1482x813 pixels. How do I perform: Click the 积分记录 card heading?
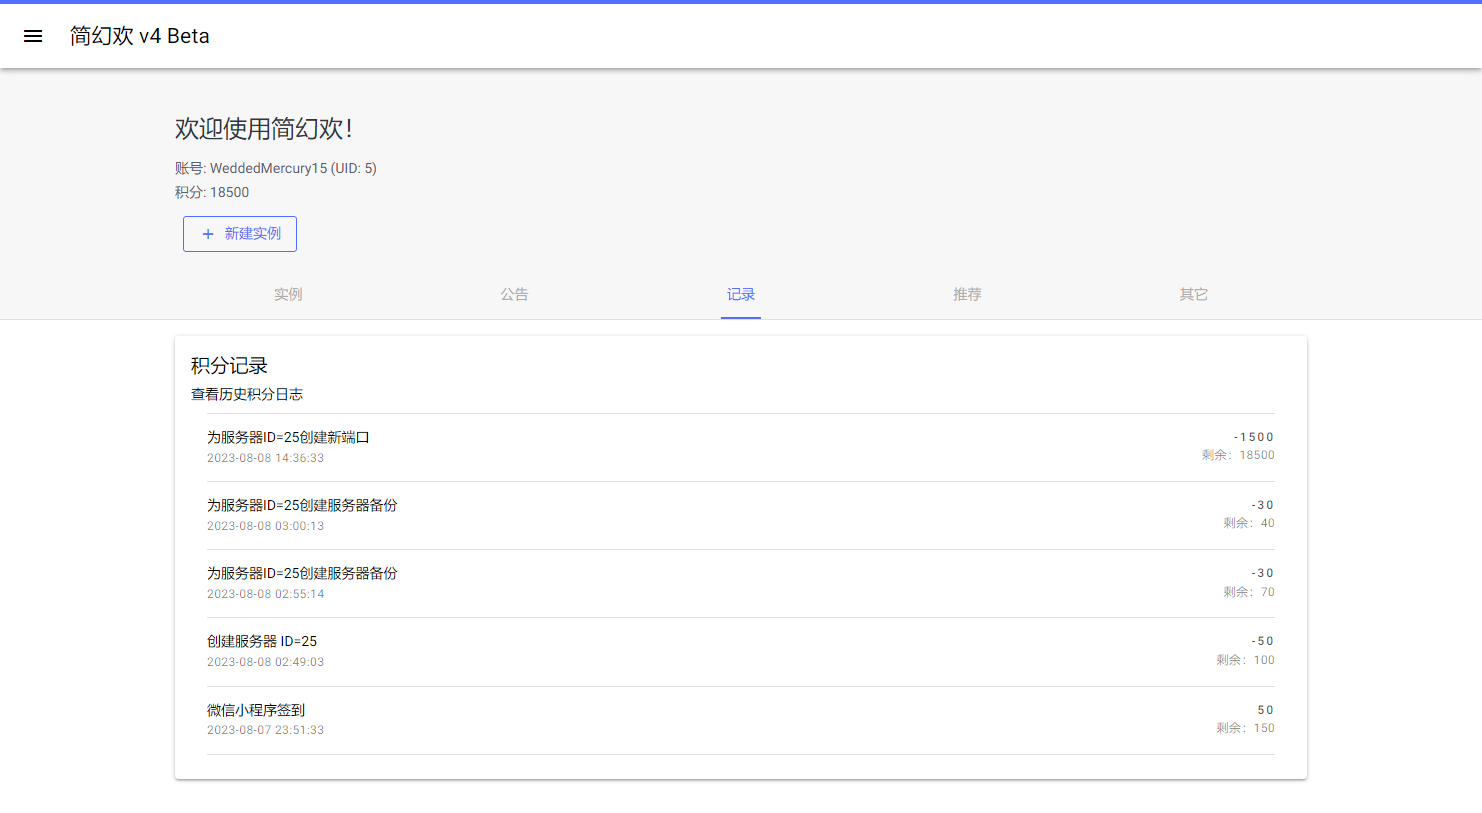tap(229, 366)
